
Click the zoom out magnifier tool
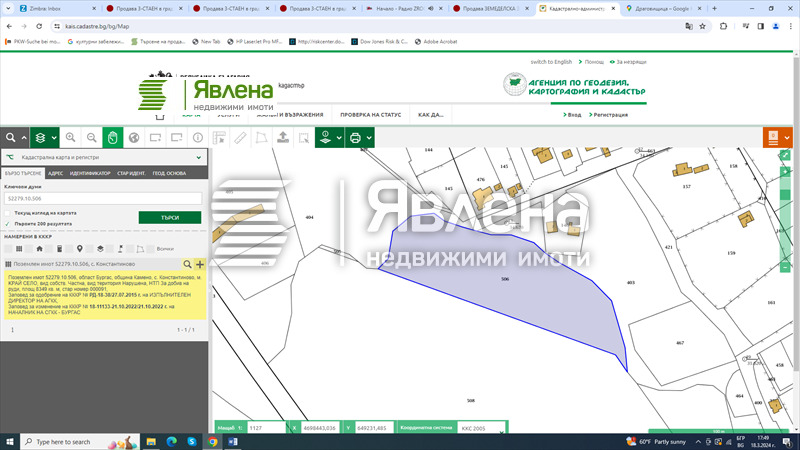(91, 137)
